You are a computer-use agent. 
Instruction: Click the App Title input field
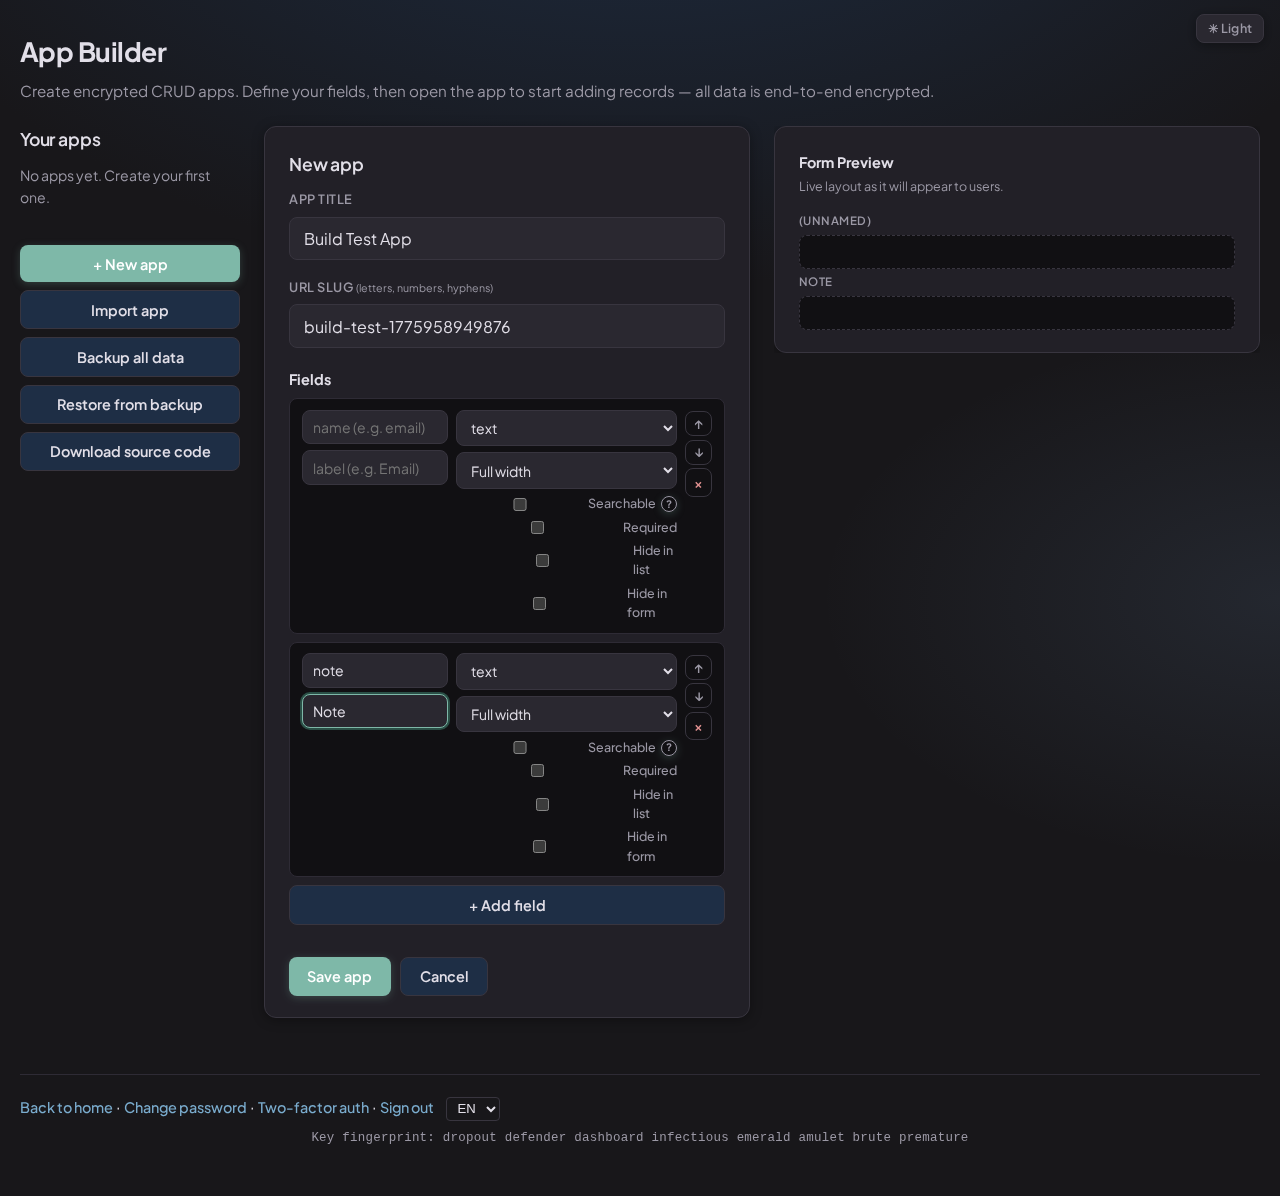507,239
